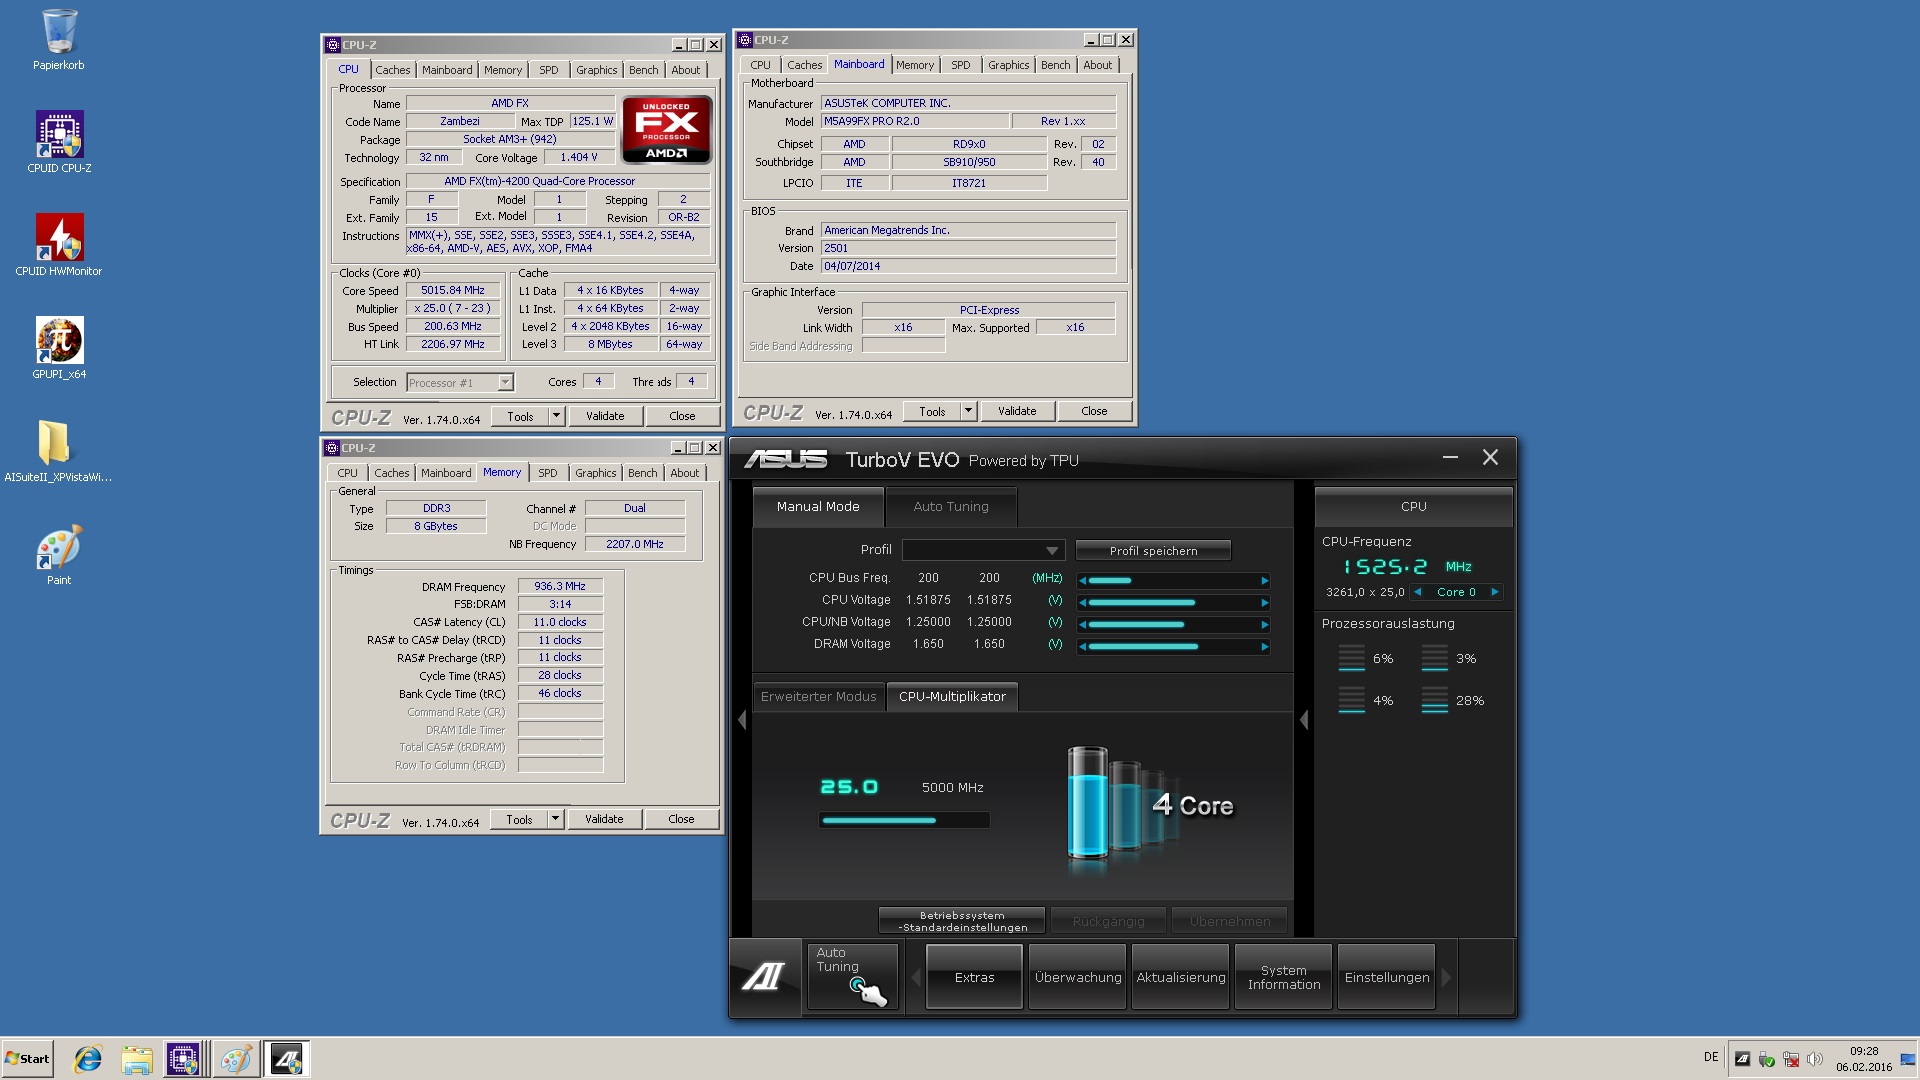Screen dimensions: 1920x1080
Task: Adjust the CPU multiplier 25.0 slider
Action: coord(904,820)
